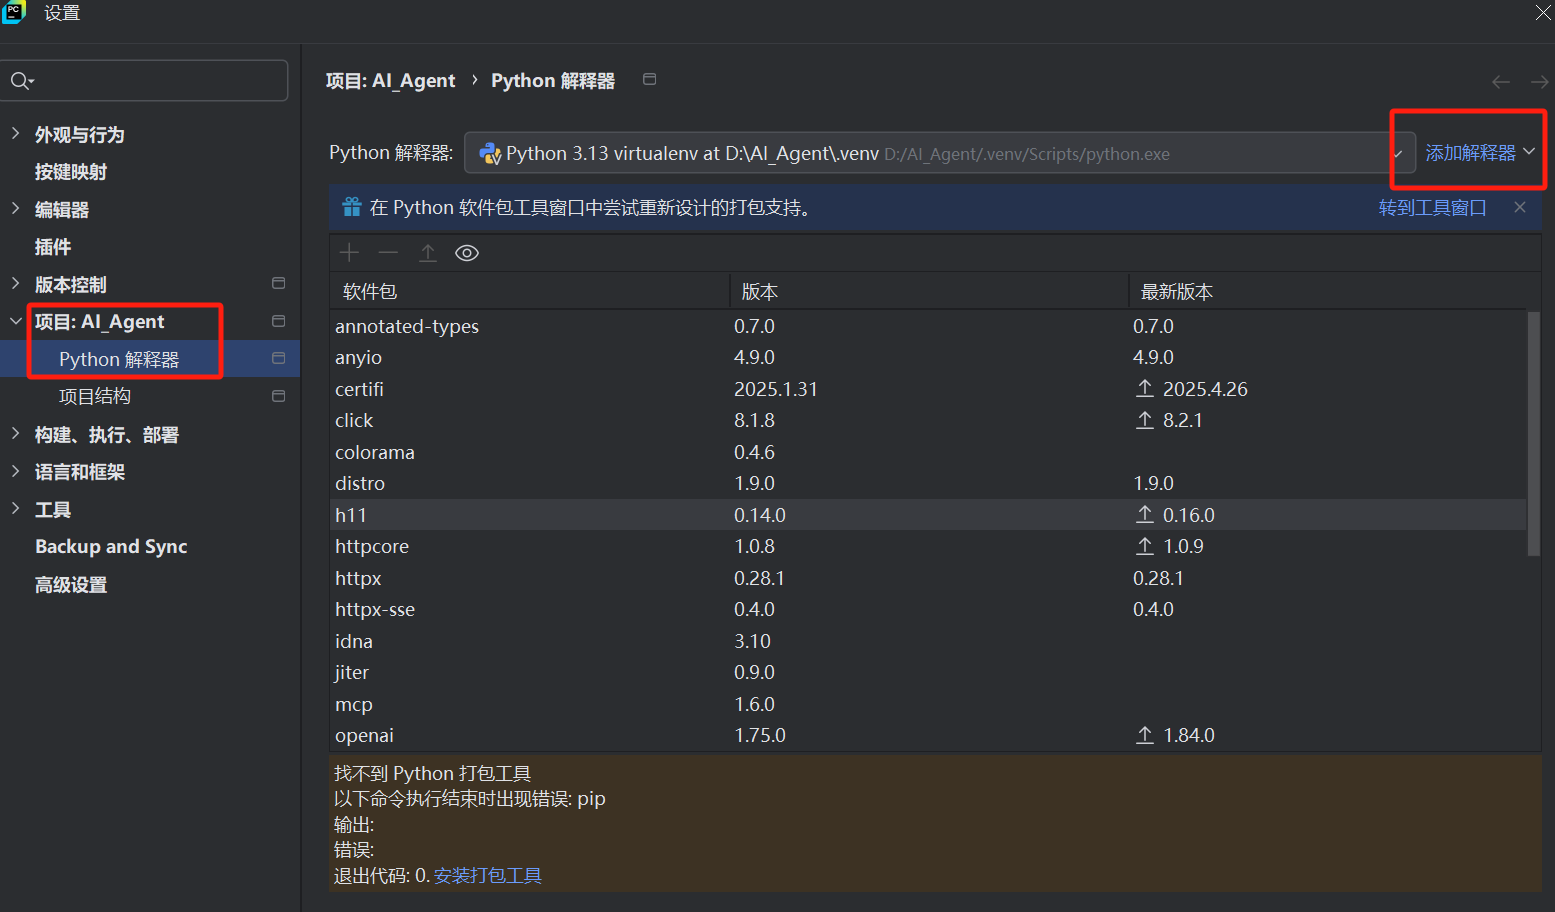The image size is (1555, 912).
Task: Select 高级设置 in the settings tree
Action: pos(71,585)
